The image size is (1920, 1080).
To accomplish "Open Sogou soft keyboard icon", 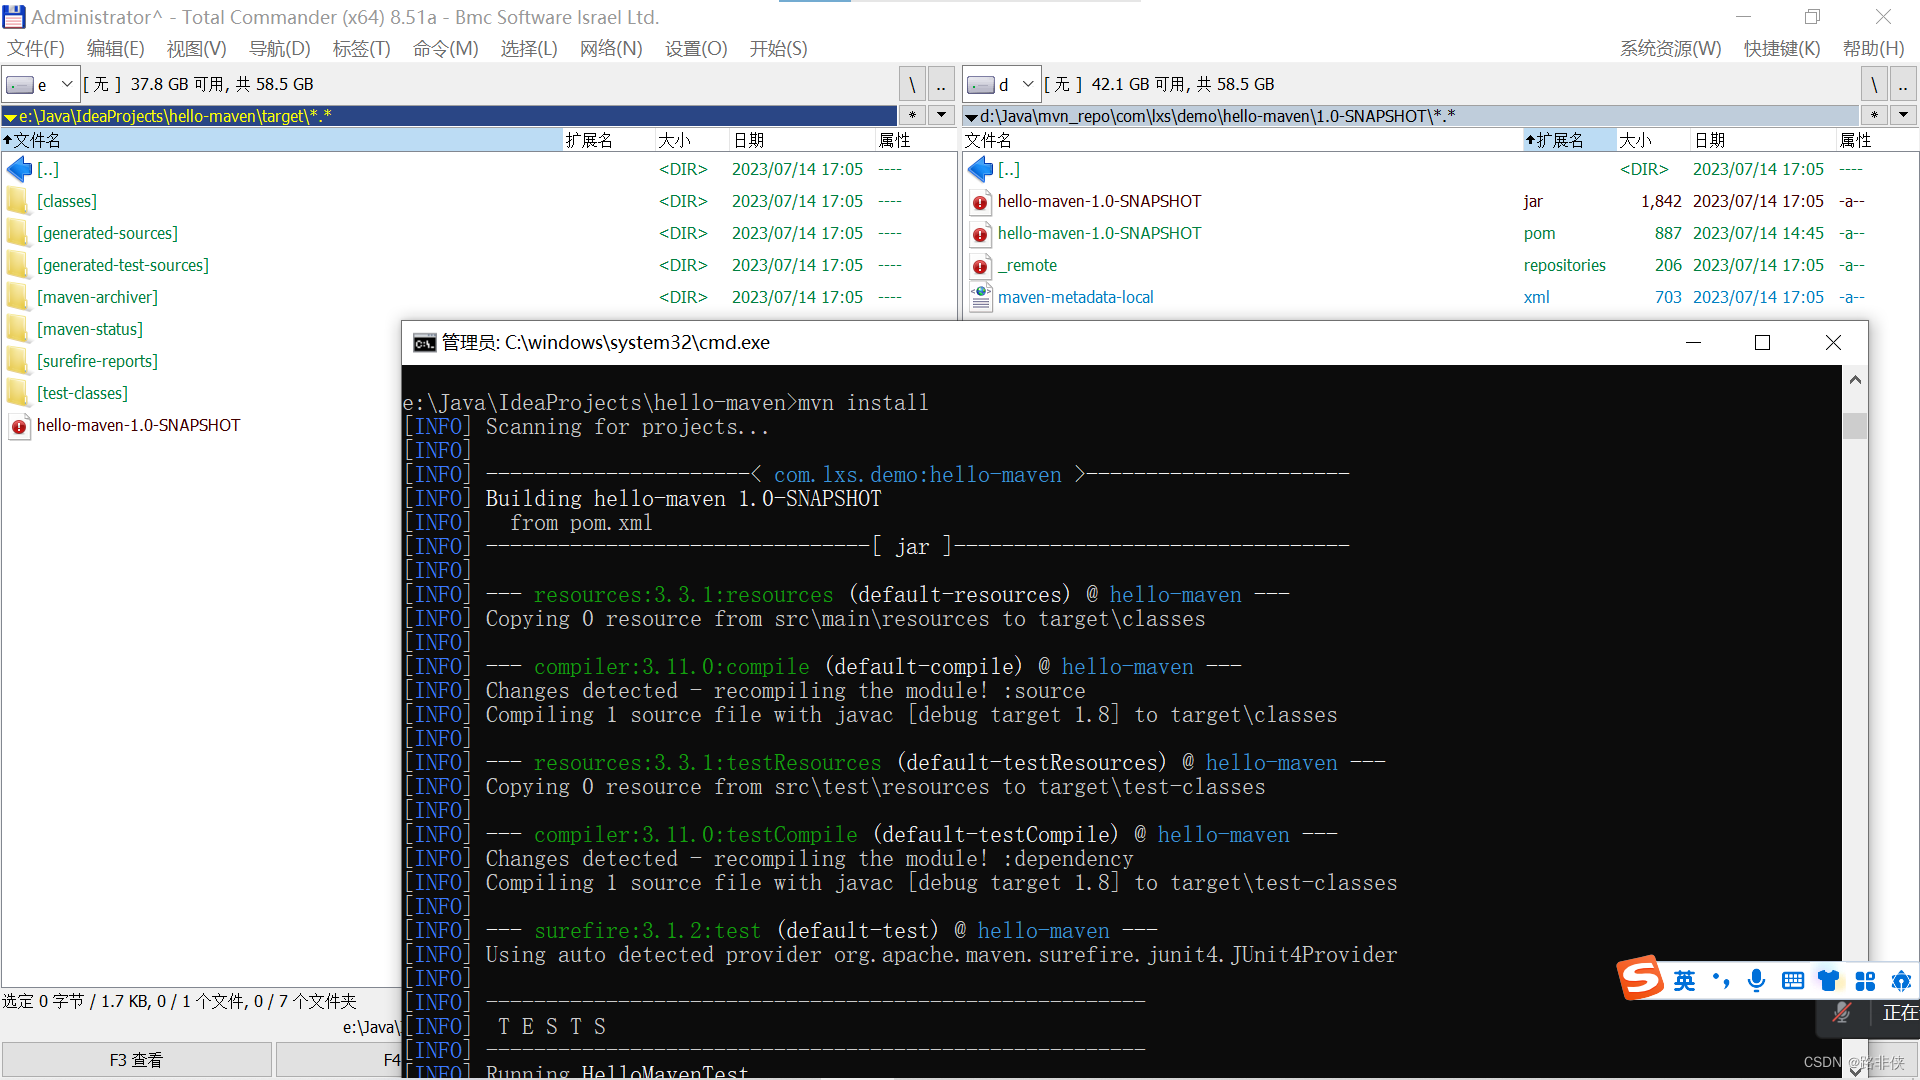I will point(1793,981).
